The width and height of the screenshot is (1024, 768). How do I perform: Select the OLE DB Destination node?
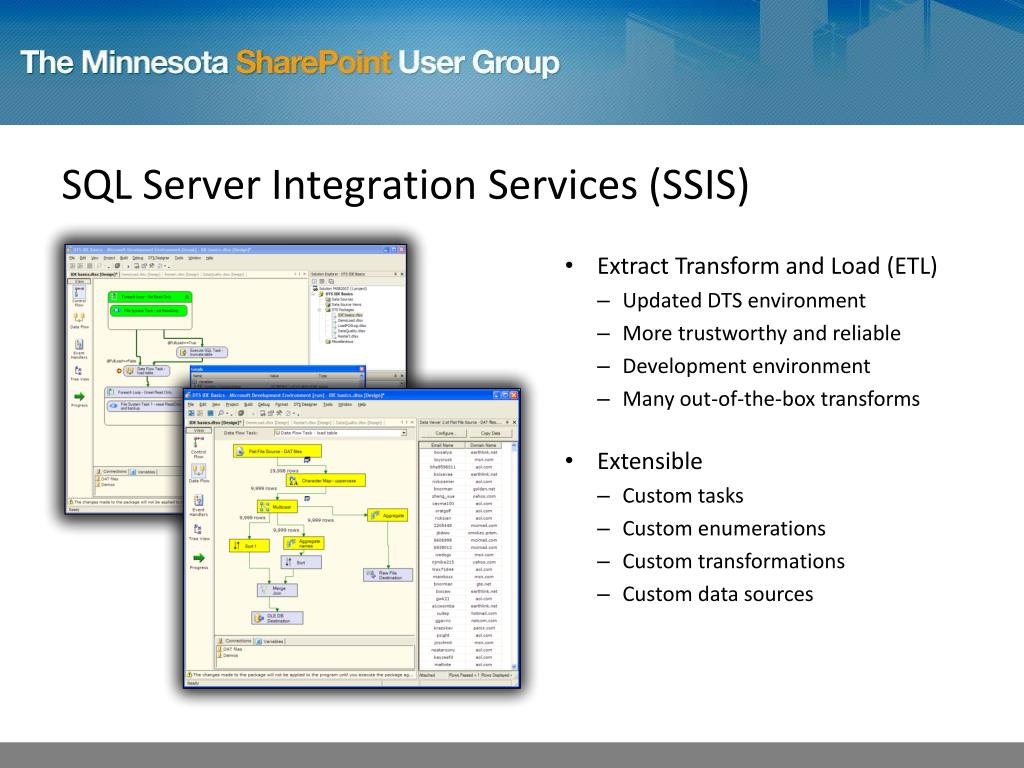tap(278, 618)
